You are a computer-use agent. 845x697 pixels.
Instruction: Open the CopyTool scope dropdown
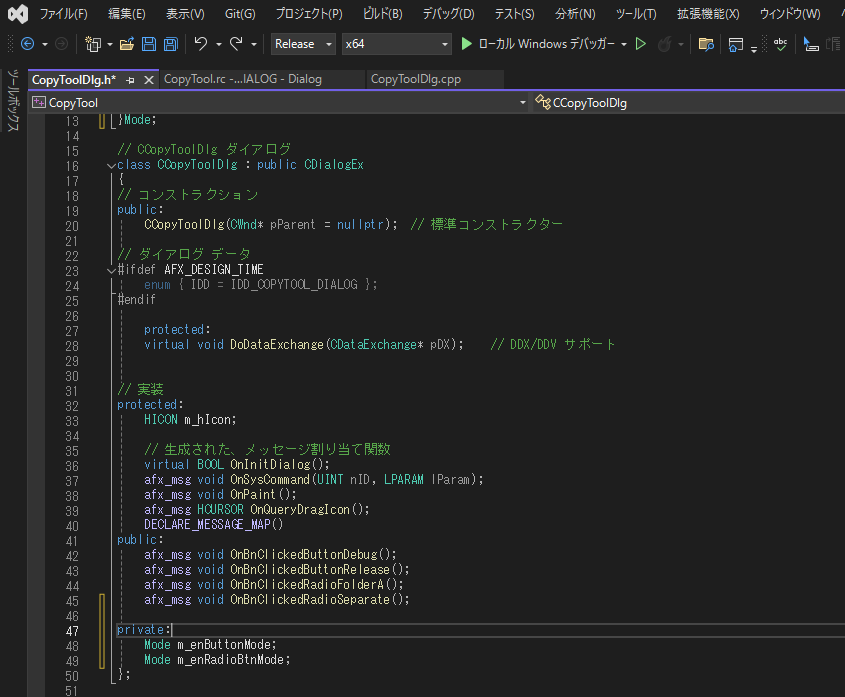(x=521, y=102)
